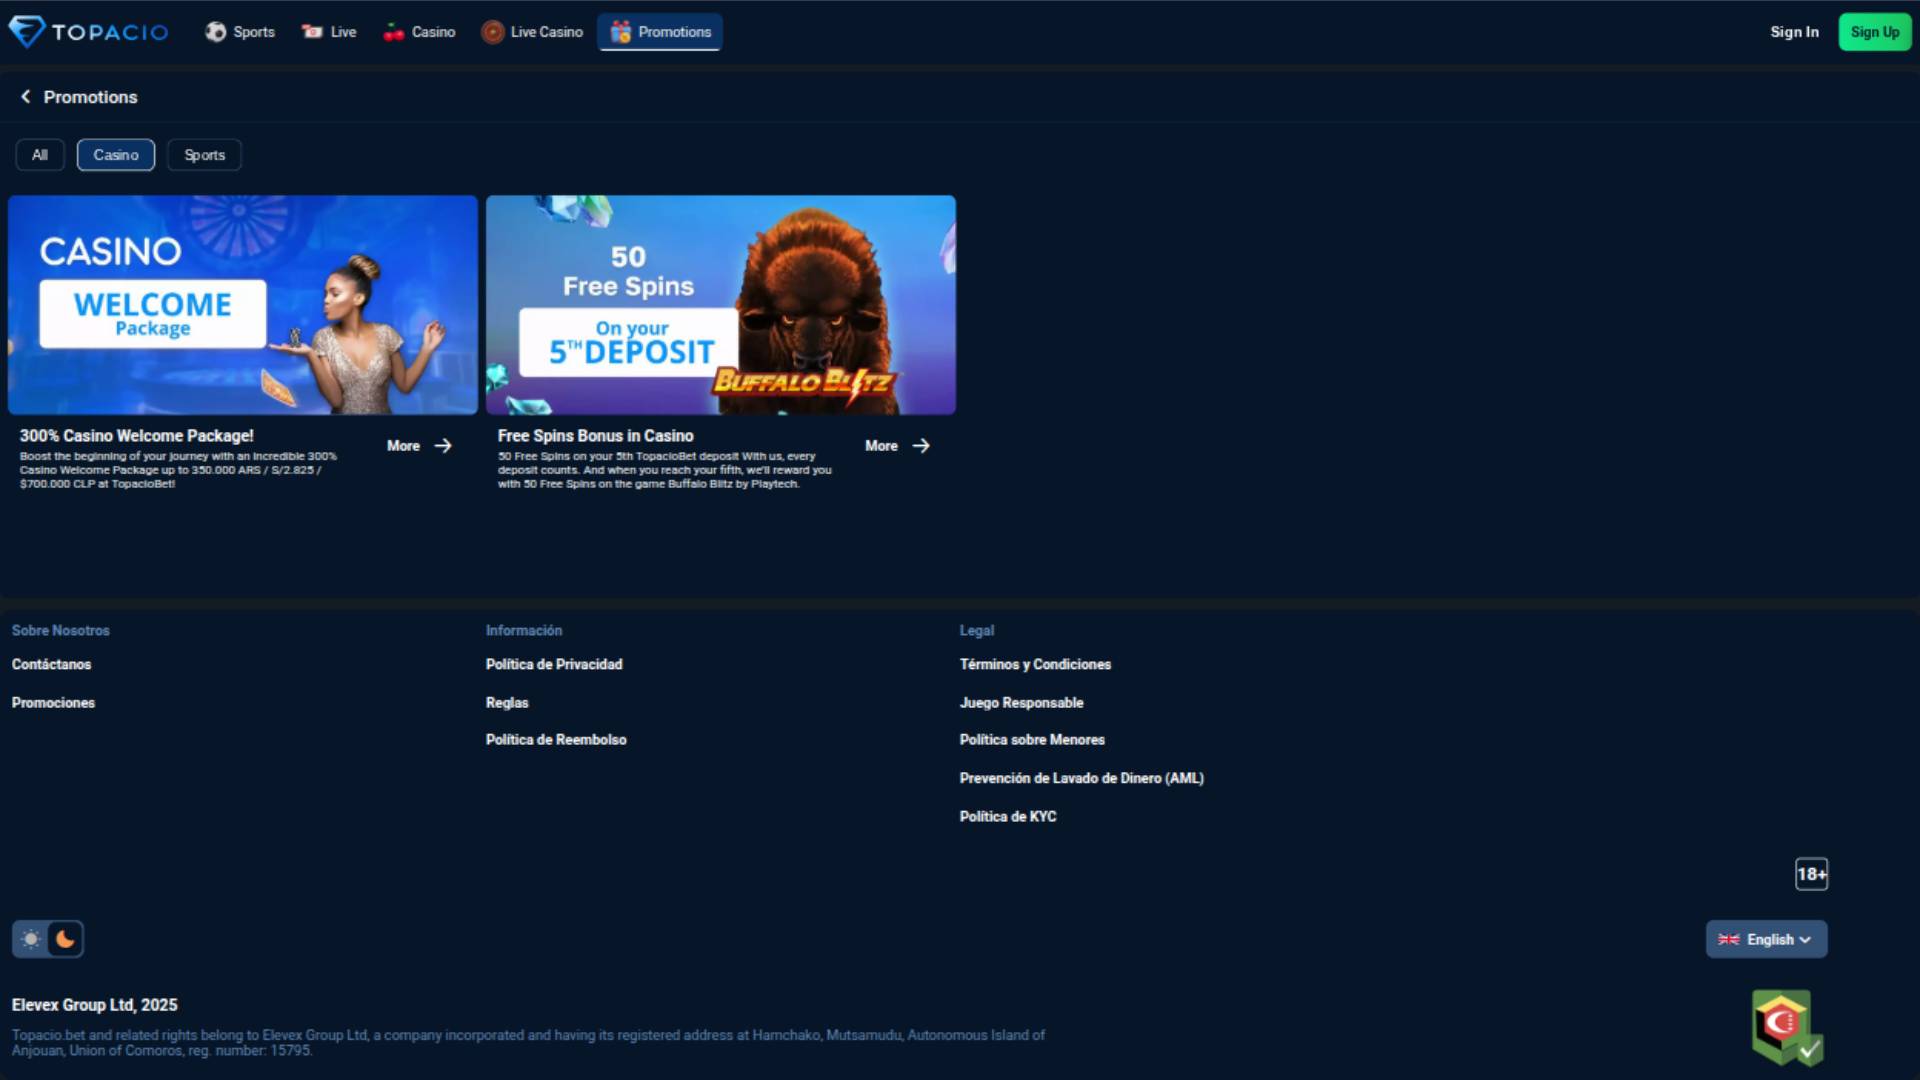Click the 18+ age badge
This screenshot has height=1080, width=1920.
point(1811,873)
